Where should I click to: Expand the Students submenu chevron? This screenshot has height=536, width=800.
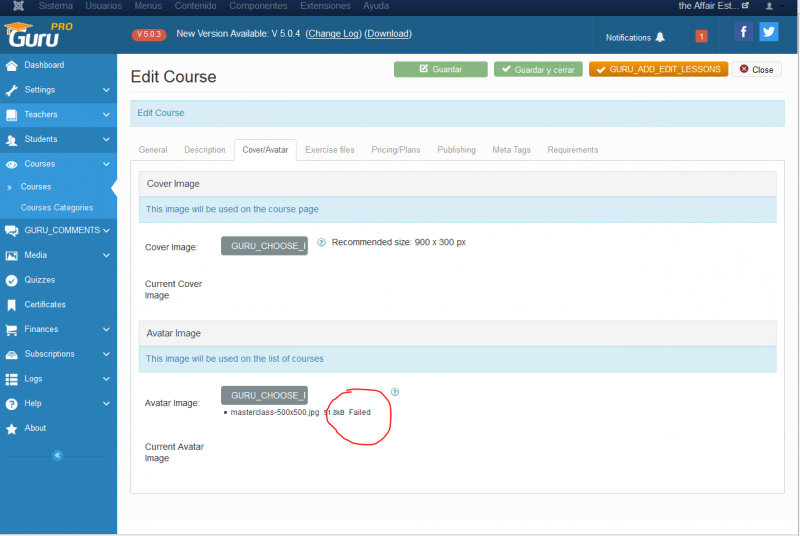tap(106, 139)
